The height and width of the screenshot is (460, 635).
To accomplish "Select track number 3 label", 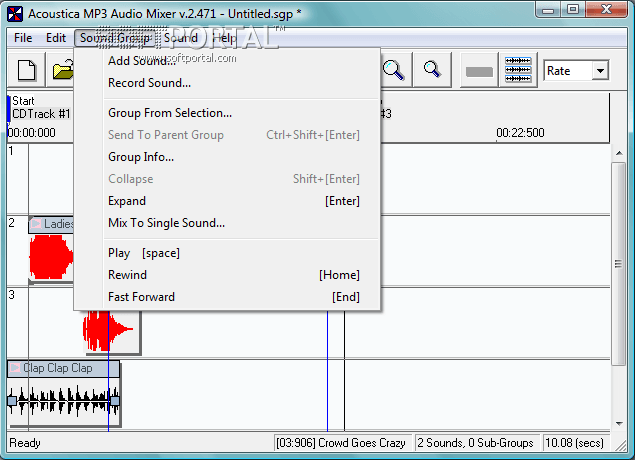I will pos(12,295).
